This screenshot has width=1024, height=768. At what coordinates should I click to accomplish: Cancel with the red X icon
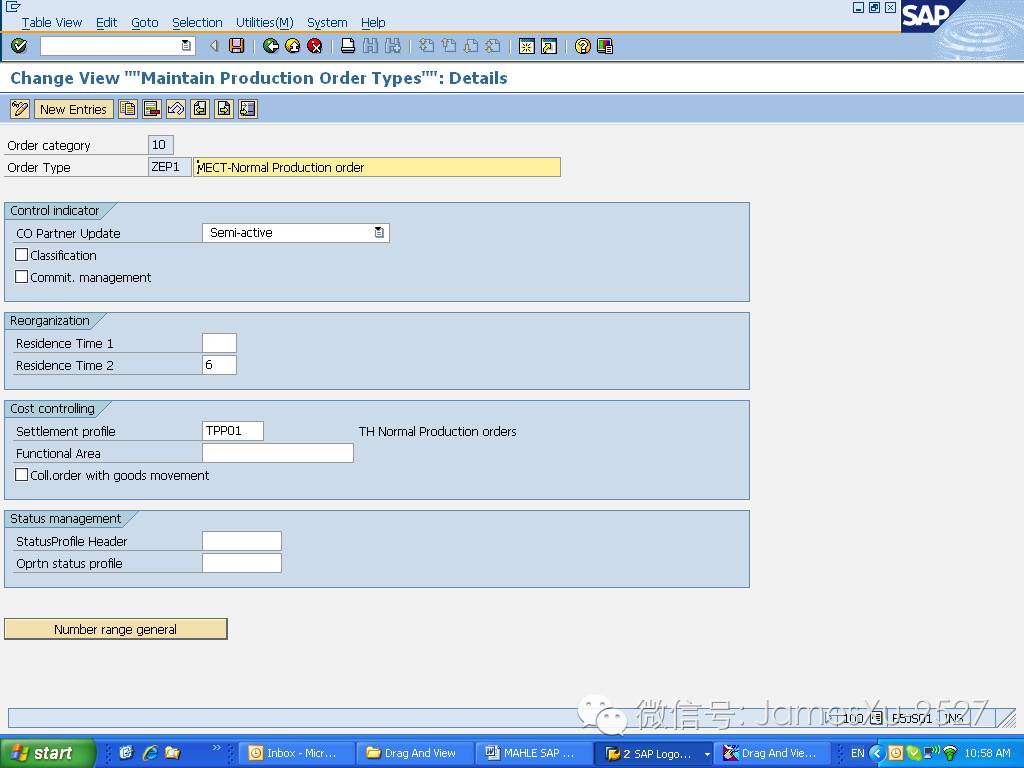click(x=315, y=46)
